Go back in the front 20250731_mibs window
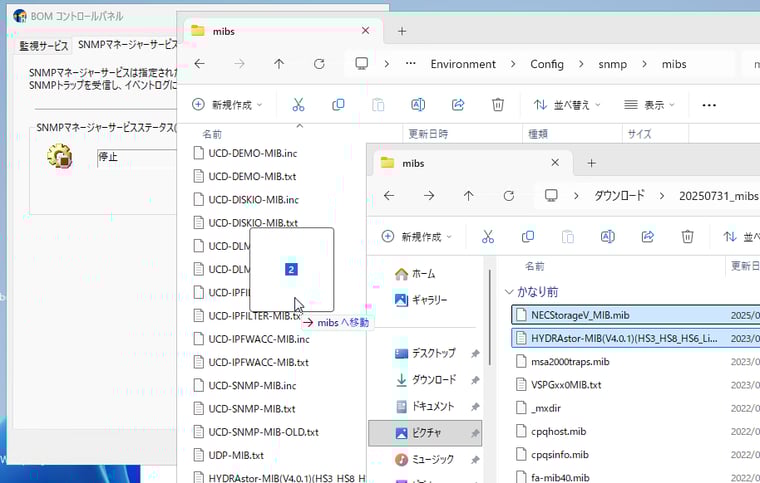This screenshot has height=483, width=760. click(389, 196)
